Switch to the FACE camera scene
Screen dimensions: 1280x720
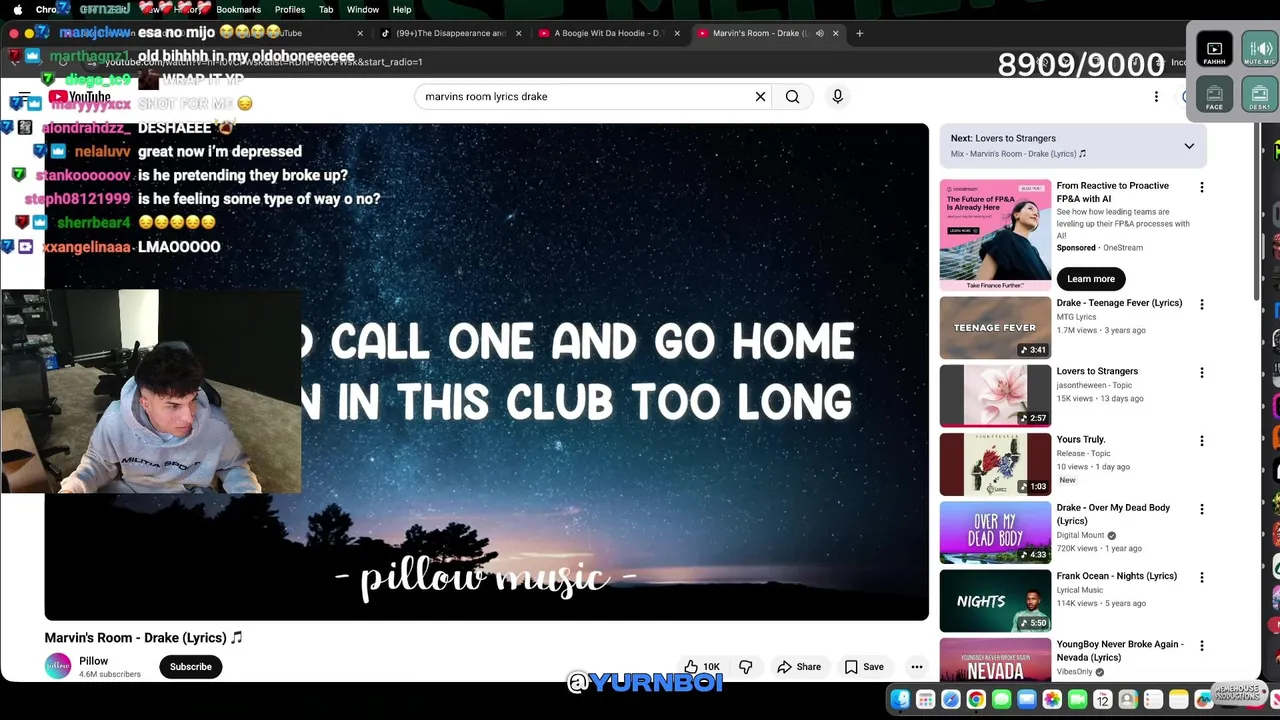click(1214, 96)
